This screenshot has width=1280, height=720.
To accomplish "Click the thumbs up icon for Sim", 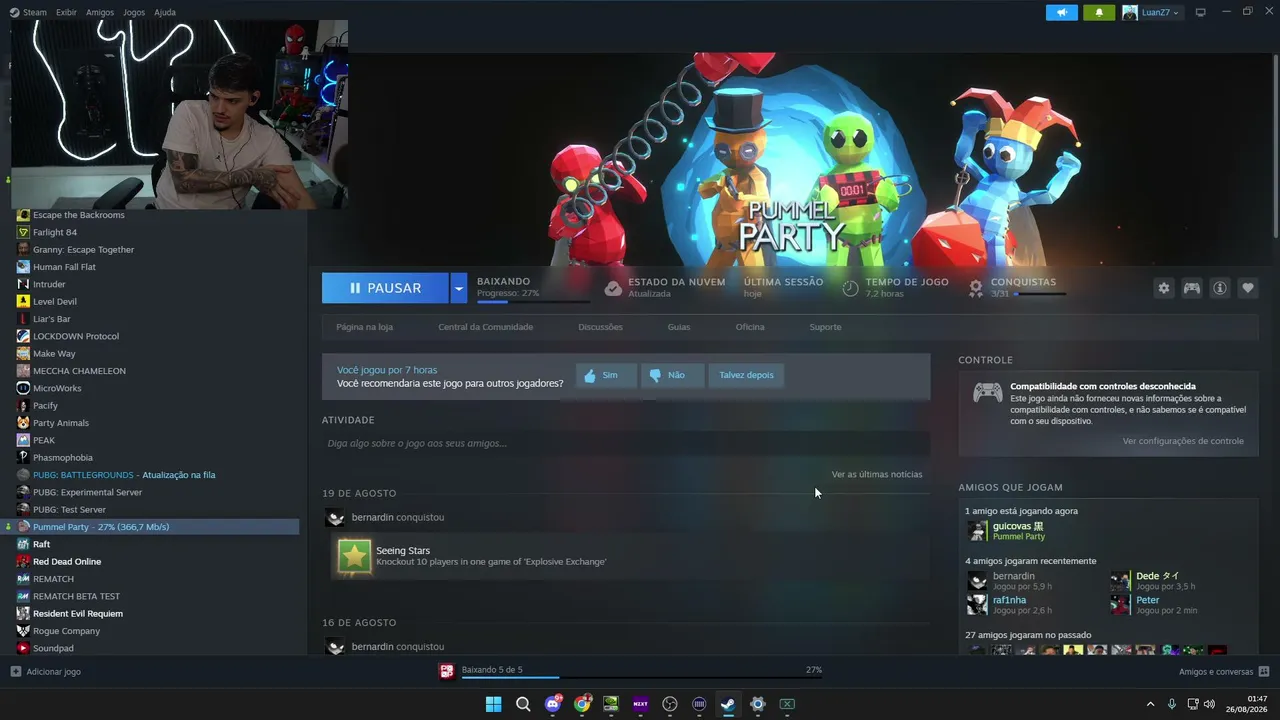I will point(590,375).
